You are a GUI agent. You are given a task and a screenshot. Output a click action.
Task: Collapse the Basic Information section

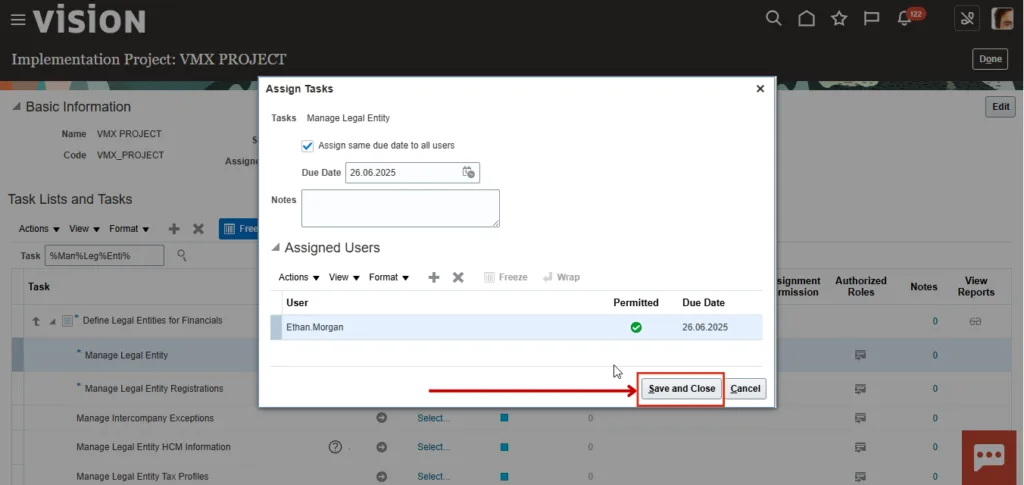click(x=15, y=107)
